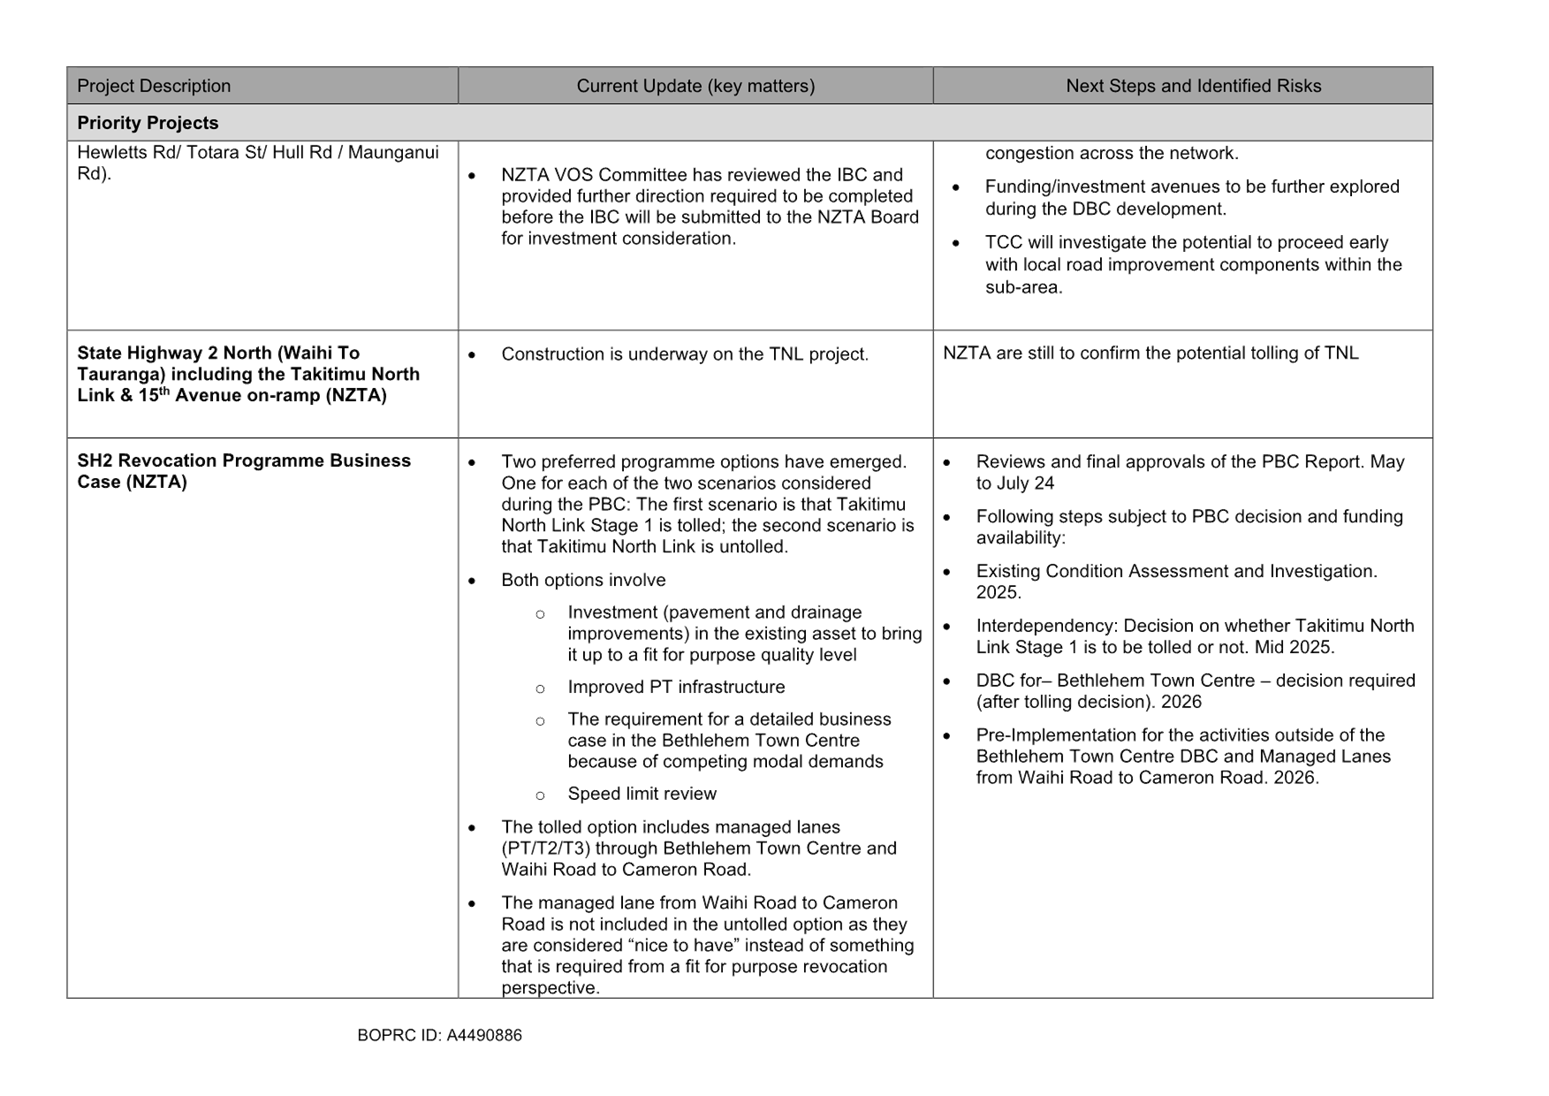Select the 'Both options involve' bullet

(x=583, y=580)
